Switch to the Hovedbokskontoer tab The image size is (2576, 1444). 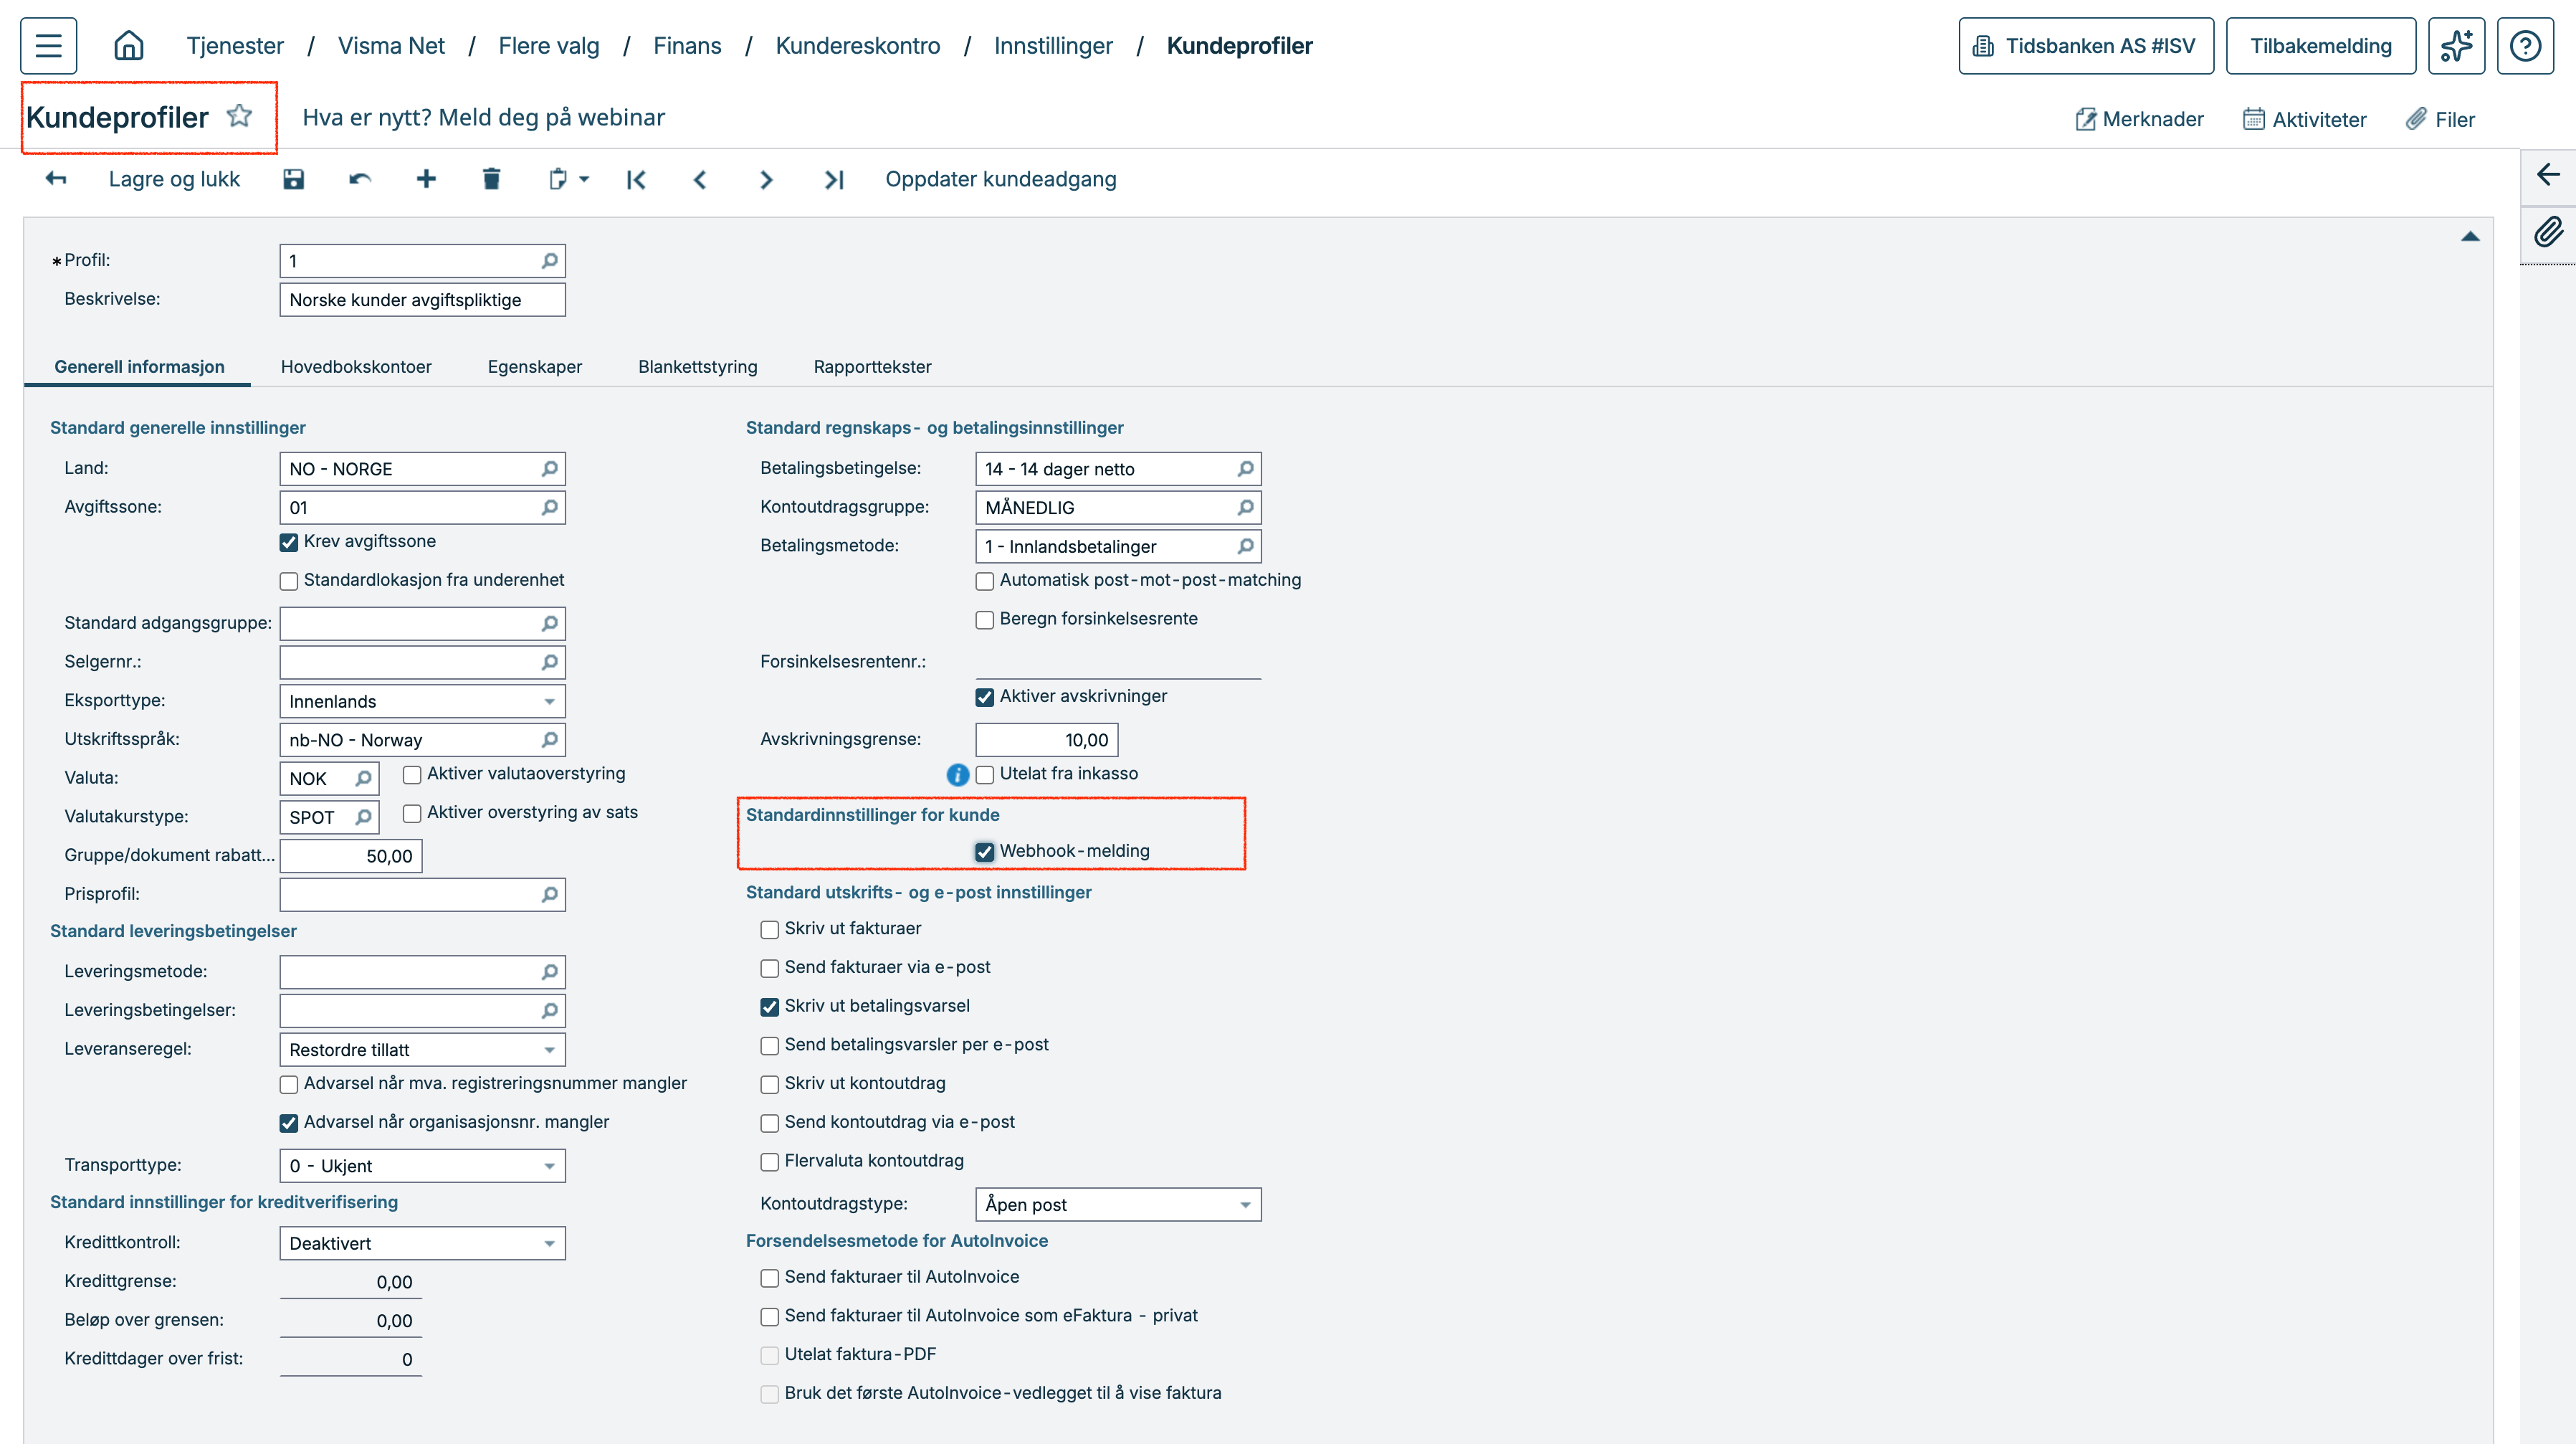point(356,367)
